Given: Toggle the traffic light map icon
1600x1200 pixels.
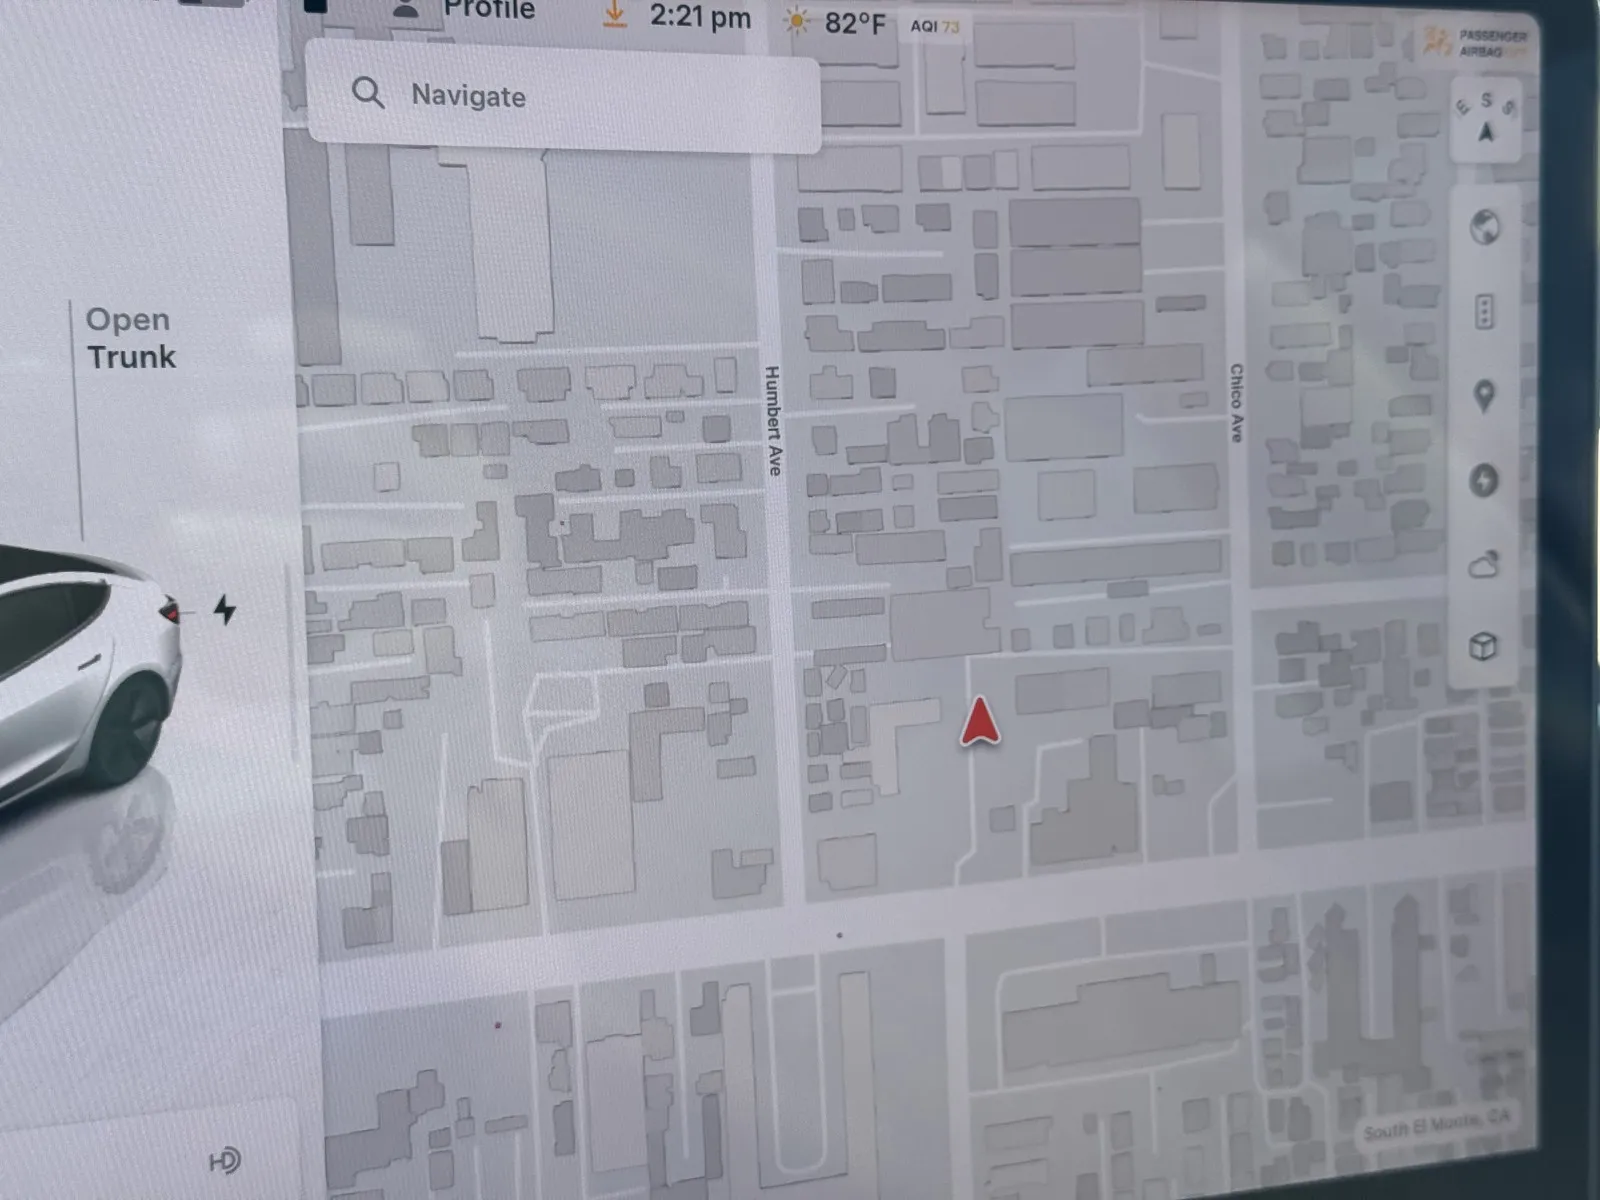Looking at the screenshot, I should pos(1484,312).
